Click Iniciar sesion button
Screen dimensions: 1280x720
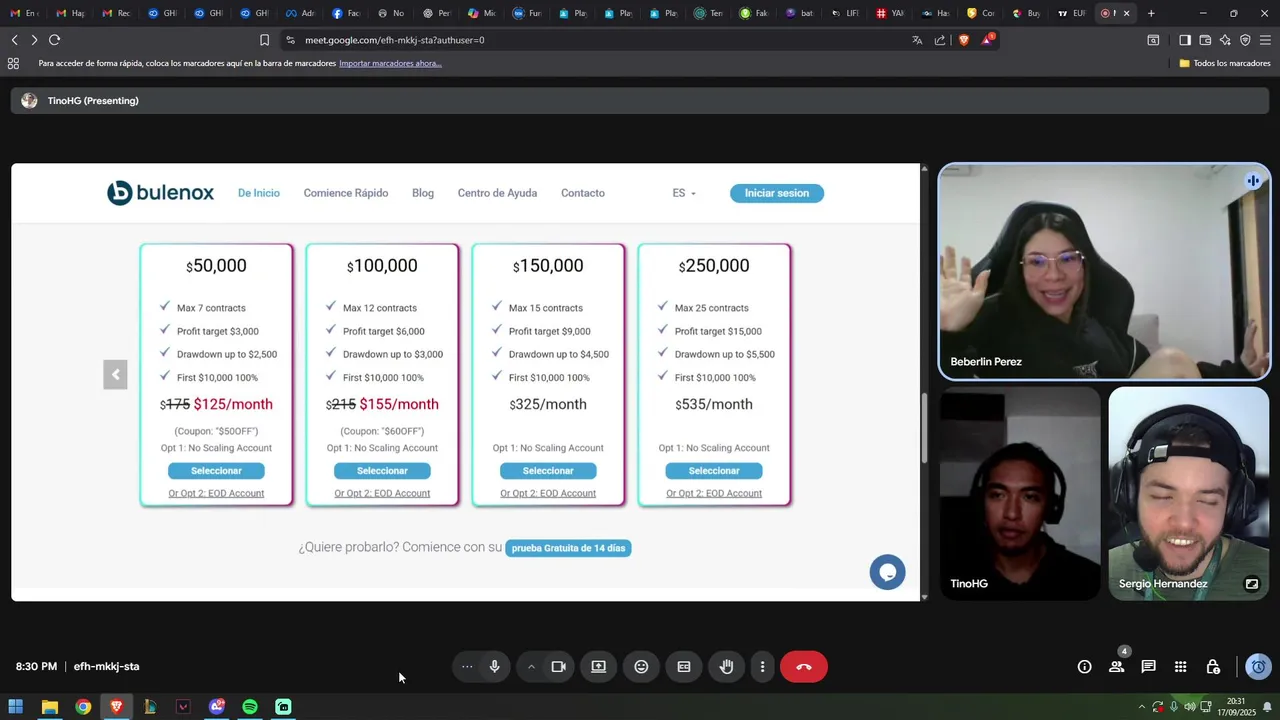(777, 193)
